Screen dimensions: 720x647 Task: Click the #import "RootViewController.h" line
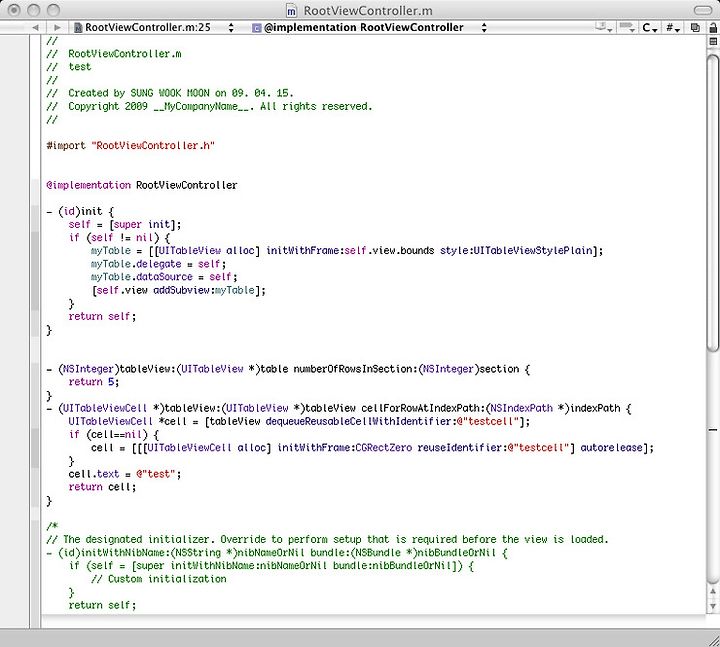pos(130,146)
